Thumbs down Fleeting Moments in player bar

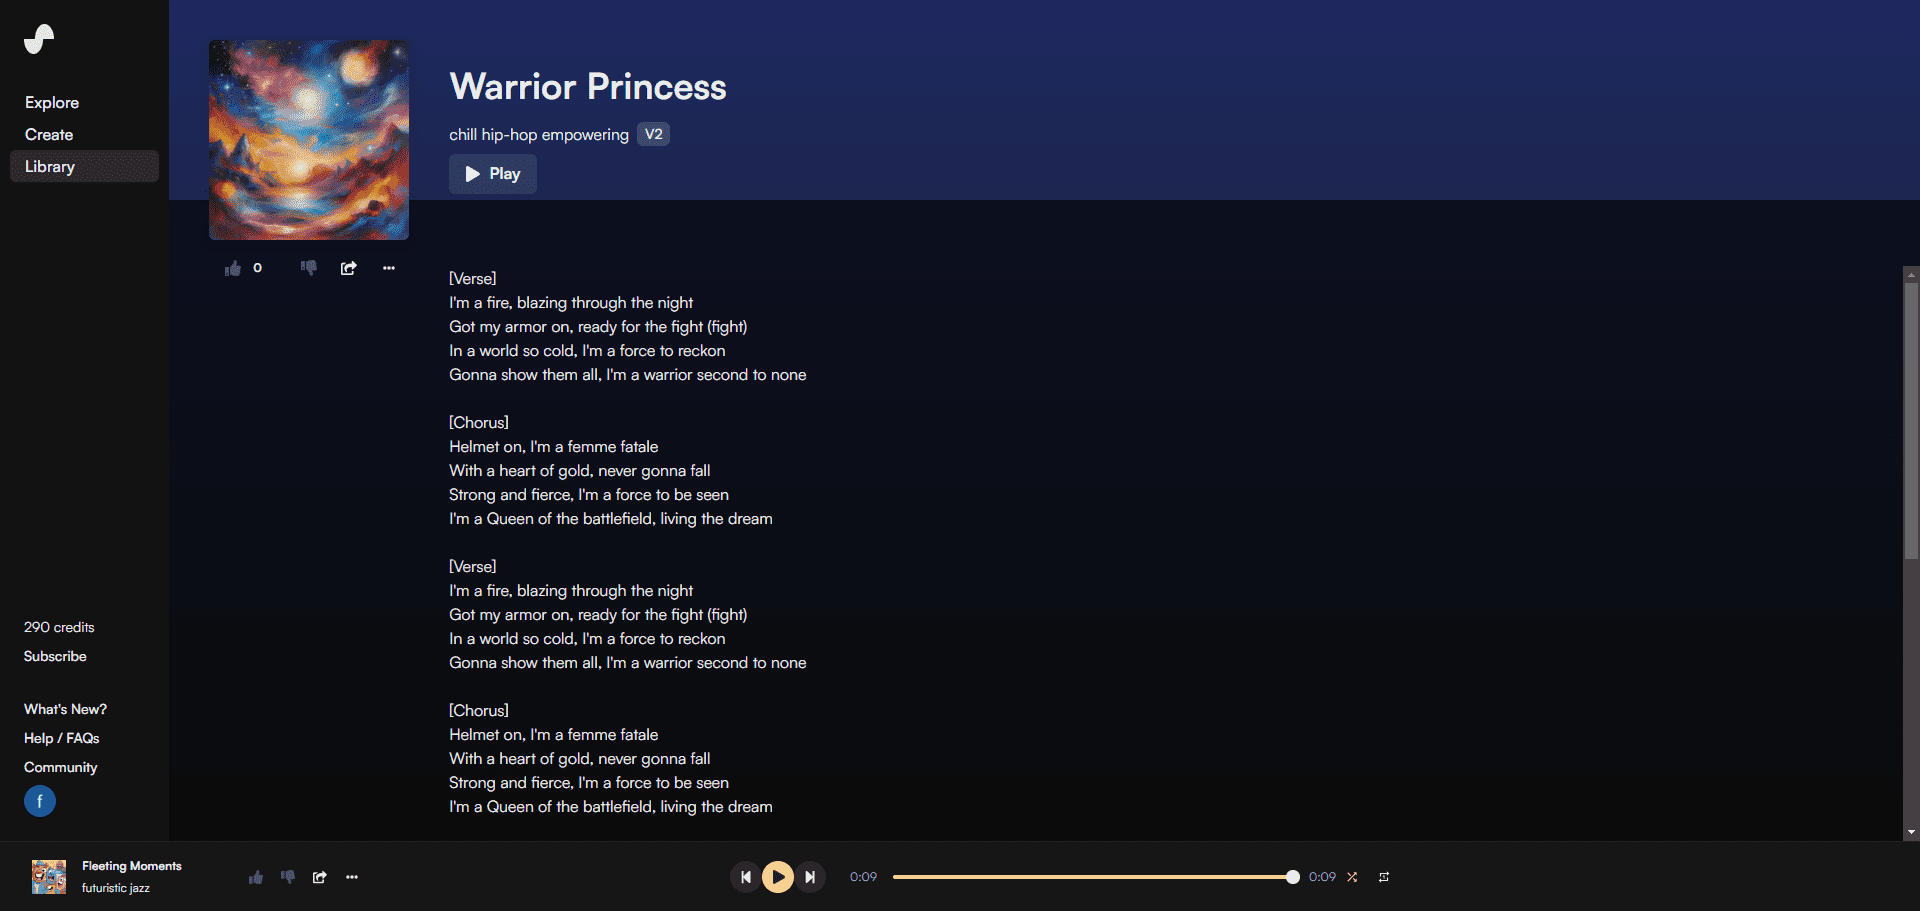click(288, 877)
